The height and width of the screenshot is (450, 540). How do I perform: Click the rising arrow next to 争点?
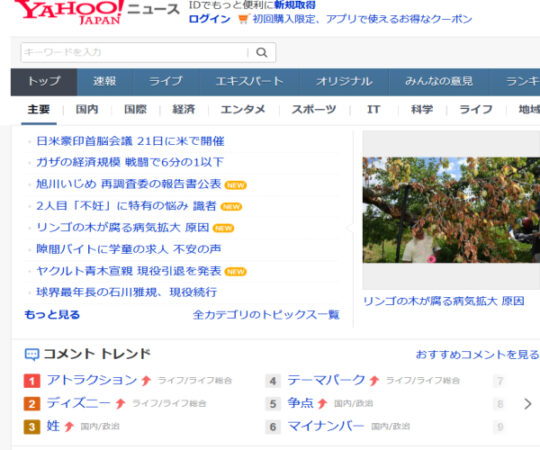tap(322, 403)
